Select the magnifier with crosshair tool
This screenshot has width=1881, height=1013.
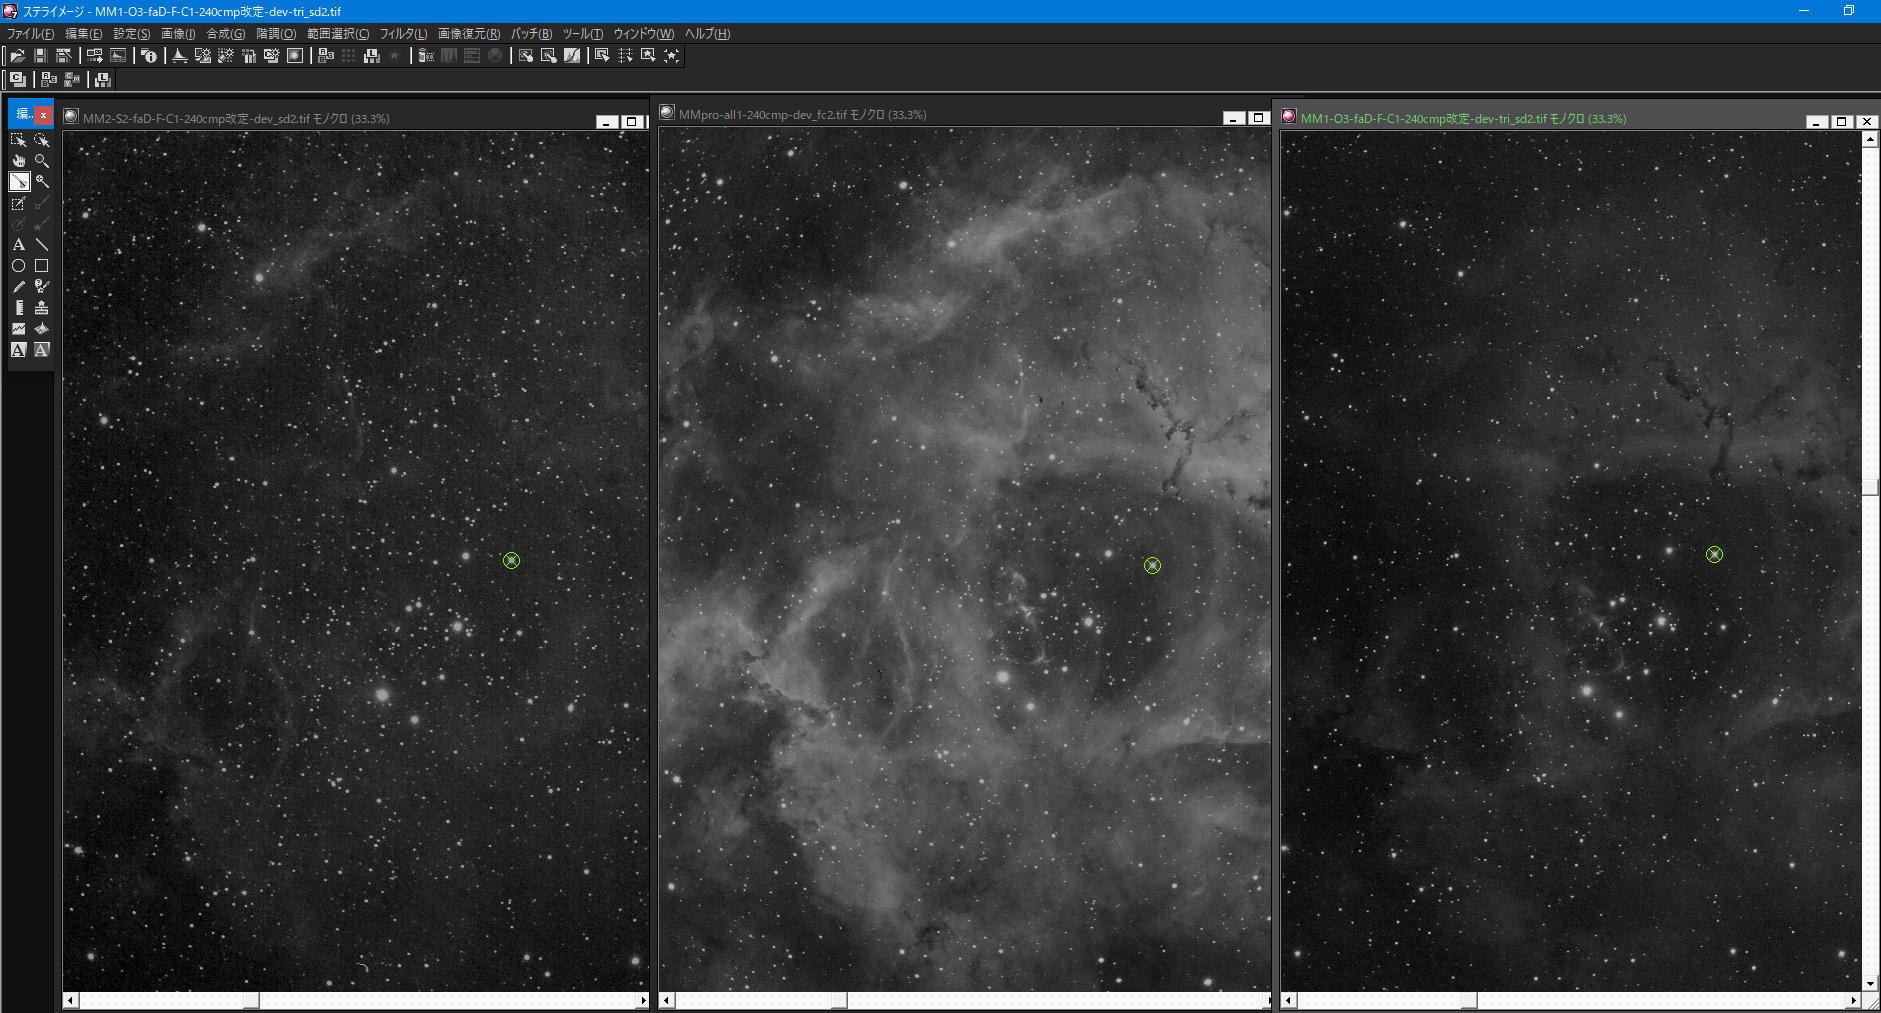tap(42, 182)
